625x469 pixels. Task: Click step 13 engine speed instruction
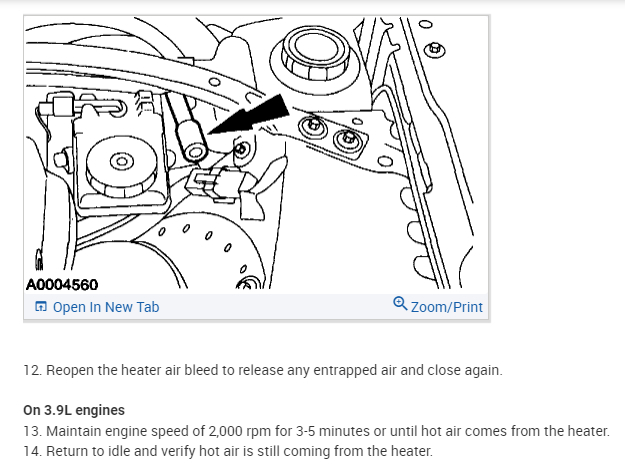(316, 431)
